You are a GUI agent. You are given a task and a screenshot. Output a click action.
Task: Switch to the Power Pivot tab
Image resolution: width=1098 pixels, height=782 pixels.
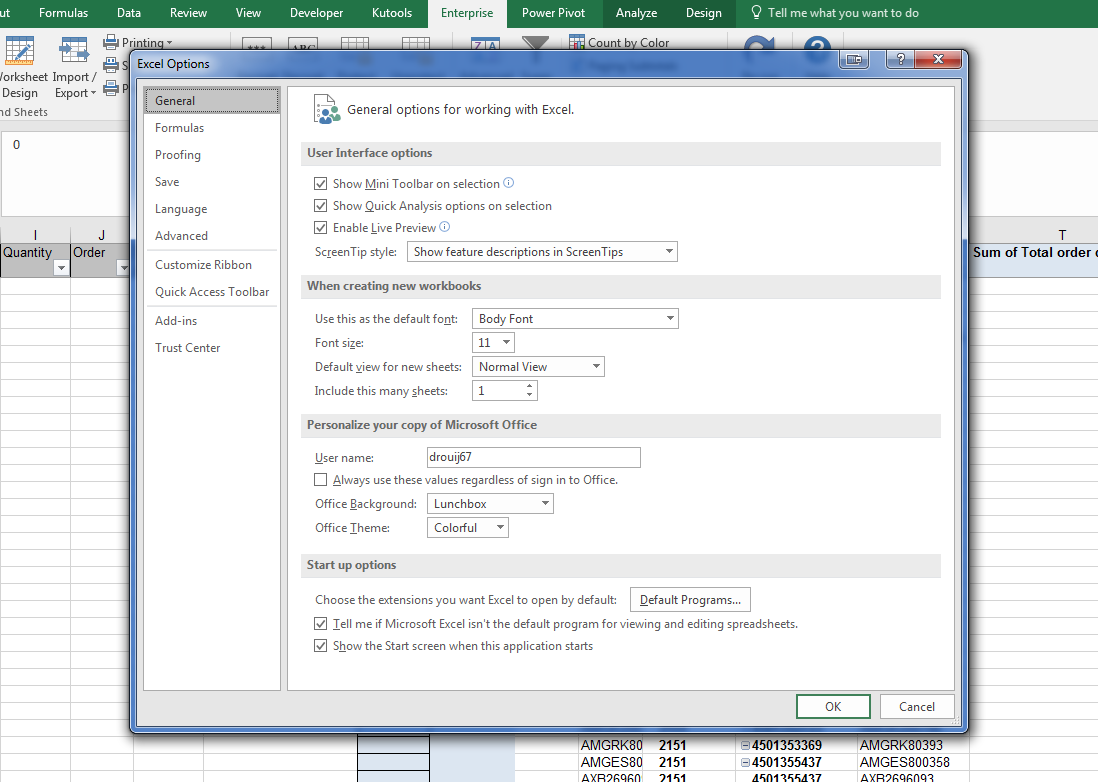click(x=553, y=13)
